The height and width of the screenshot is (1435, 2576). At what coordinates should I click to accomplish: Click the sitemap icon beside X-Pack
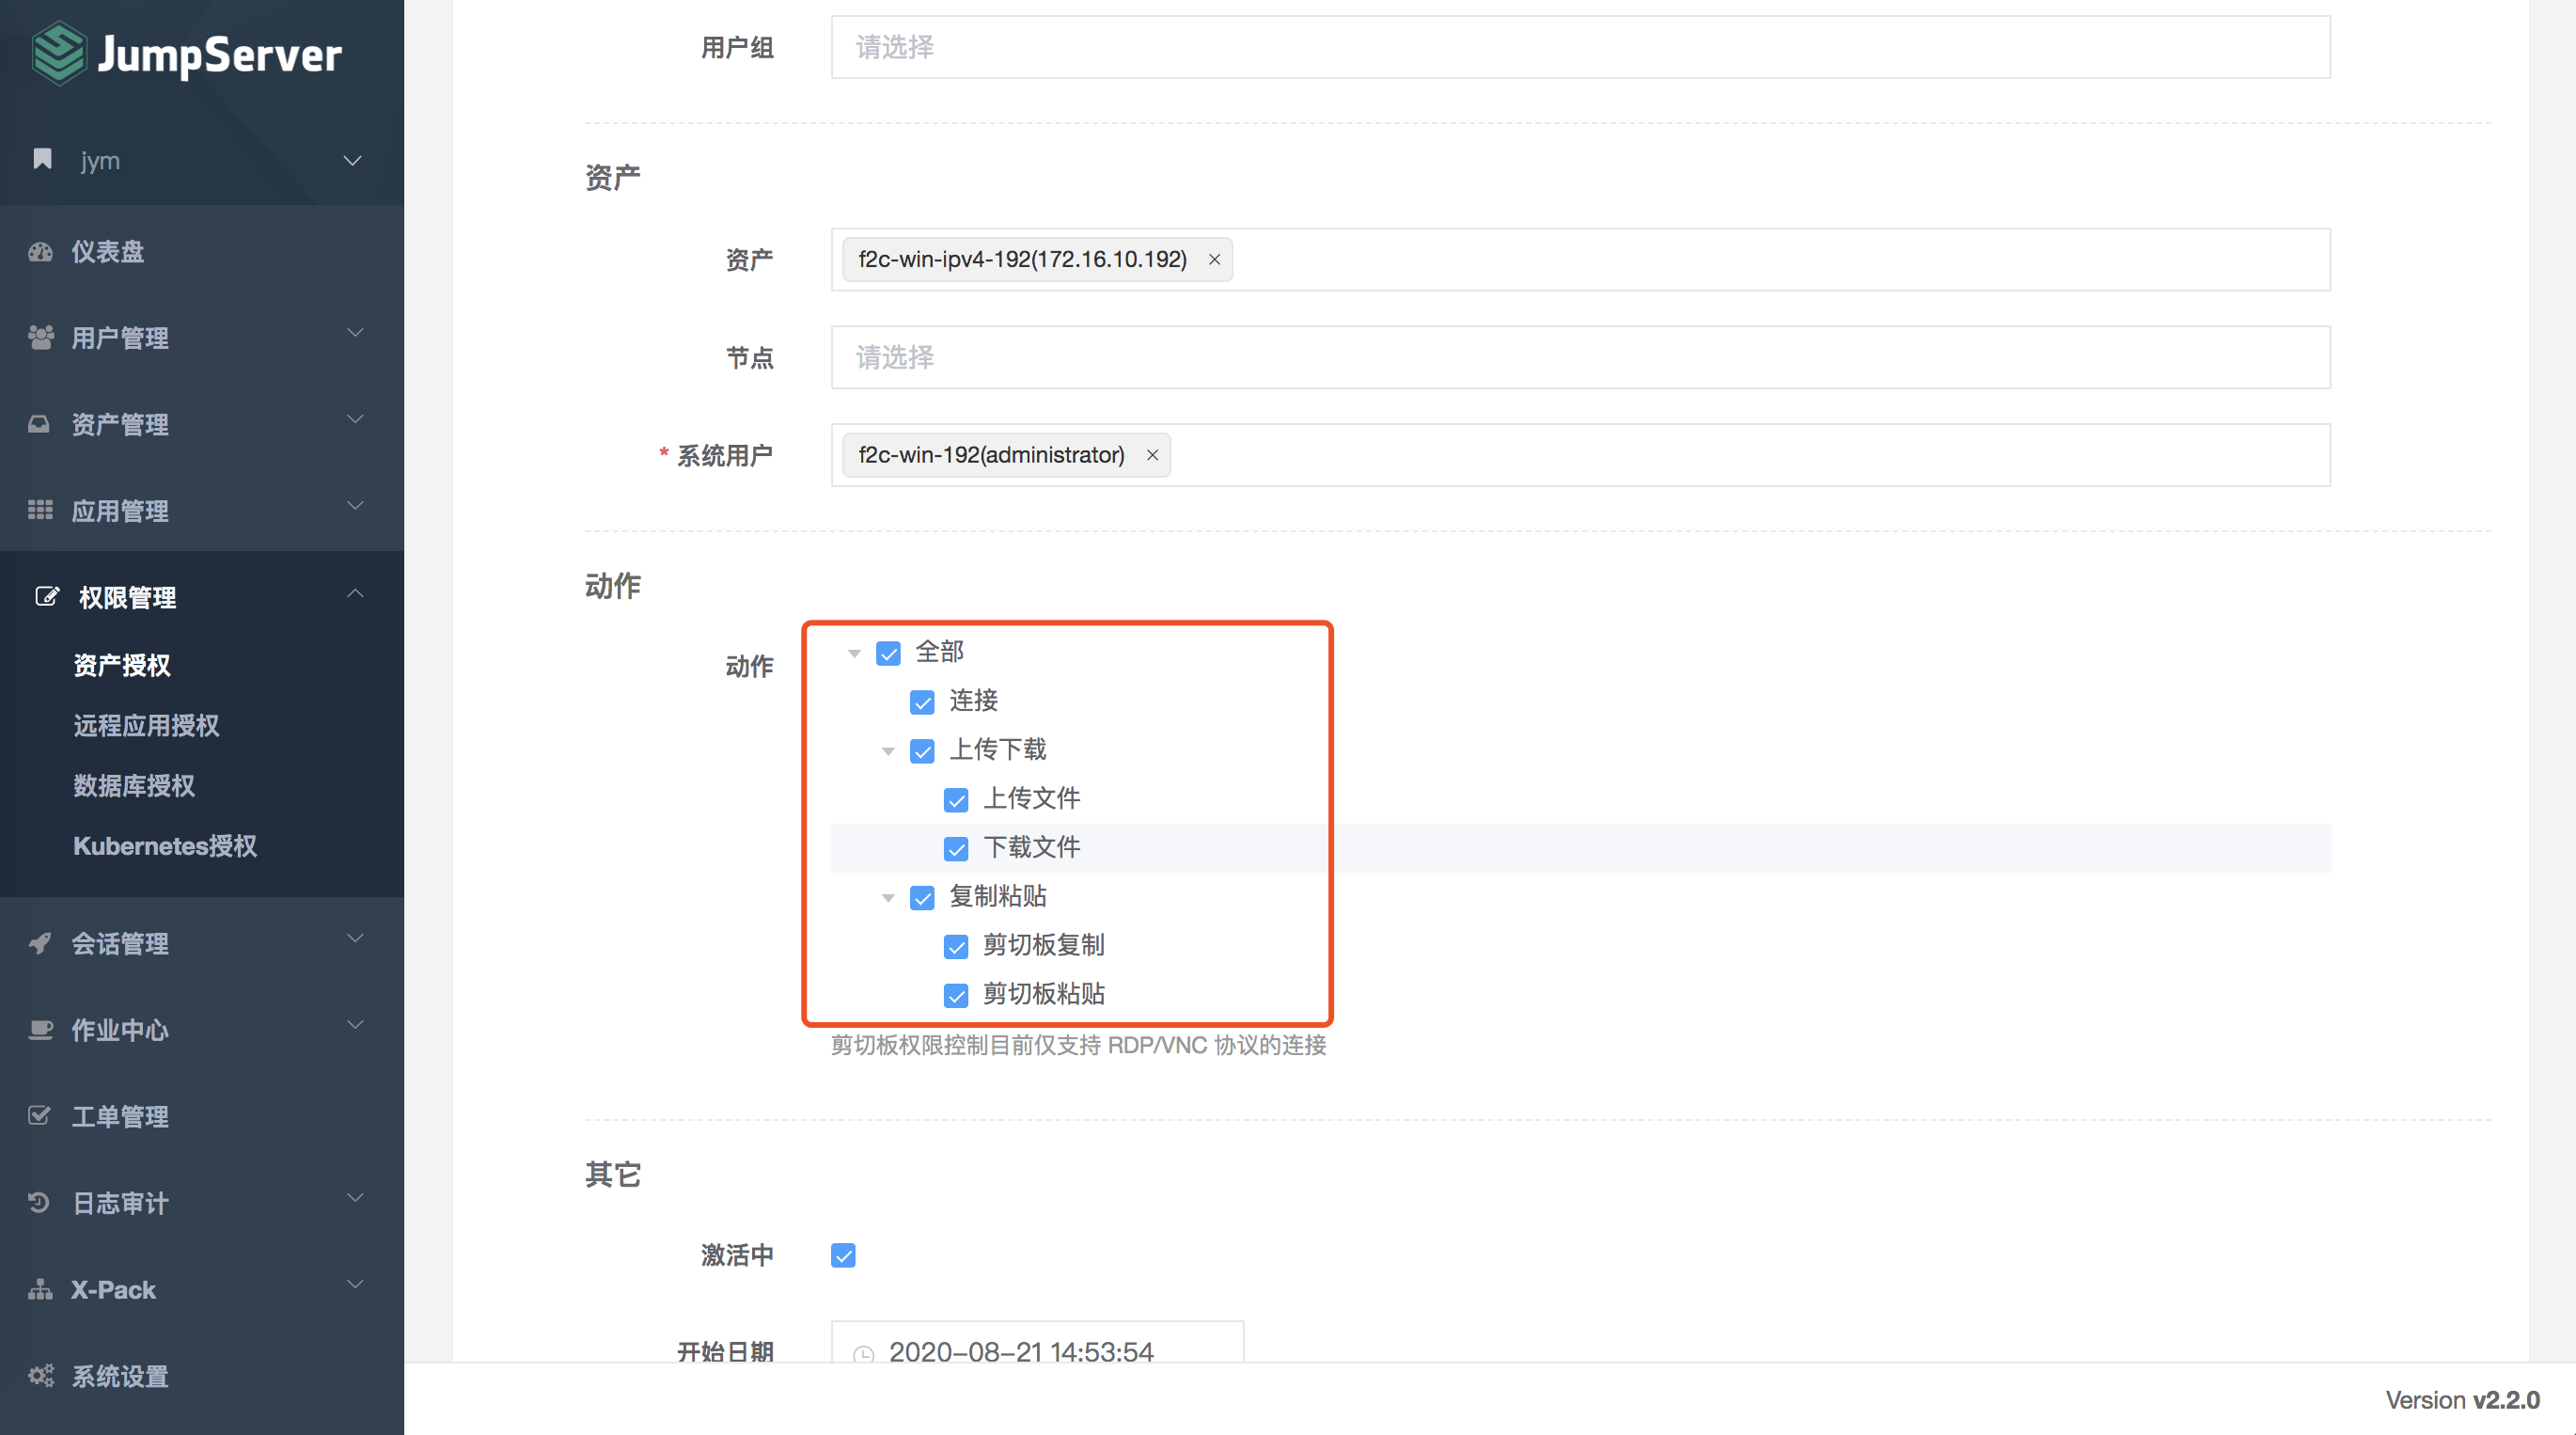pos(40,1289)
